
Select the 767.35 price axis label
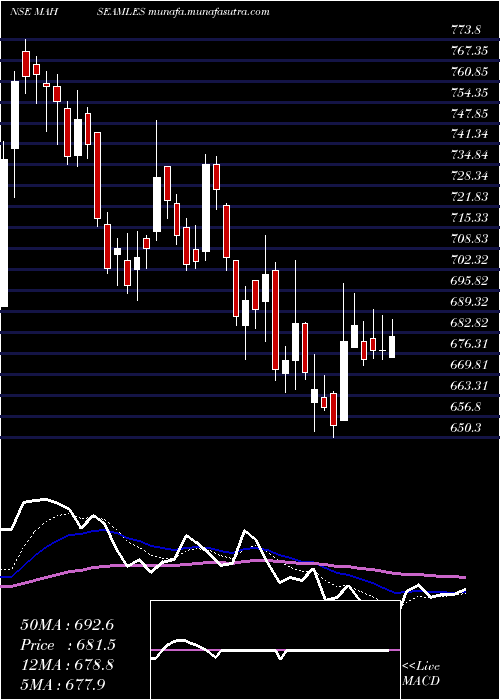point(469,51)
